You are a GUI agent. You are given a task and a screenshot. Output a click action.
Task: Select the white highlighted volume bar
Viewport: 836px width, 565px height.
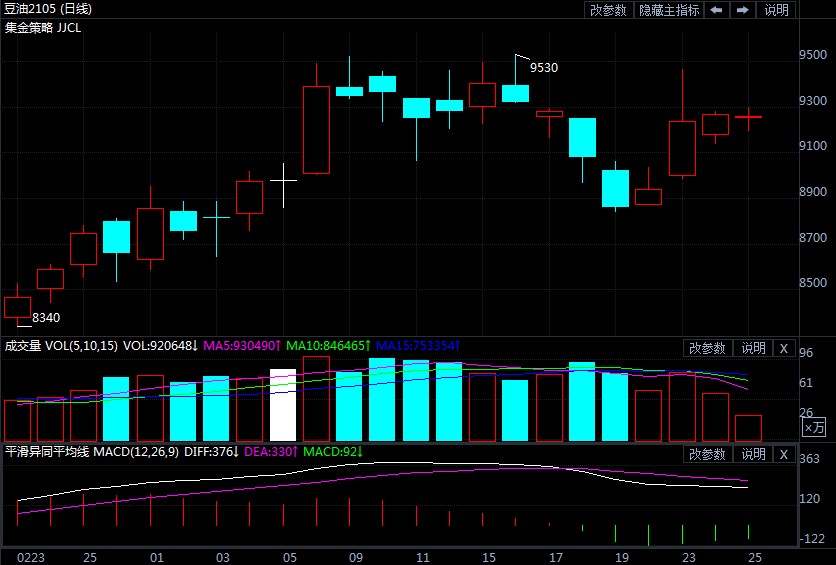(x=284, y=405)
